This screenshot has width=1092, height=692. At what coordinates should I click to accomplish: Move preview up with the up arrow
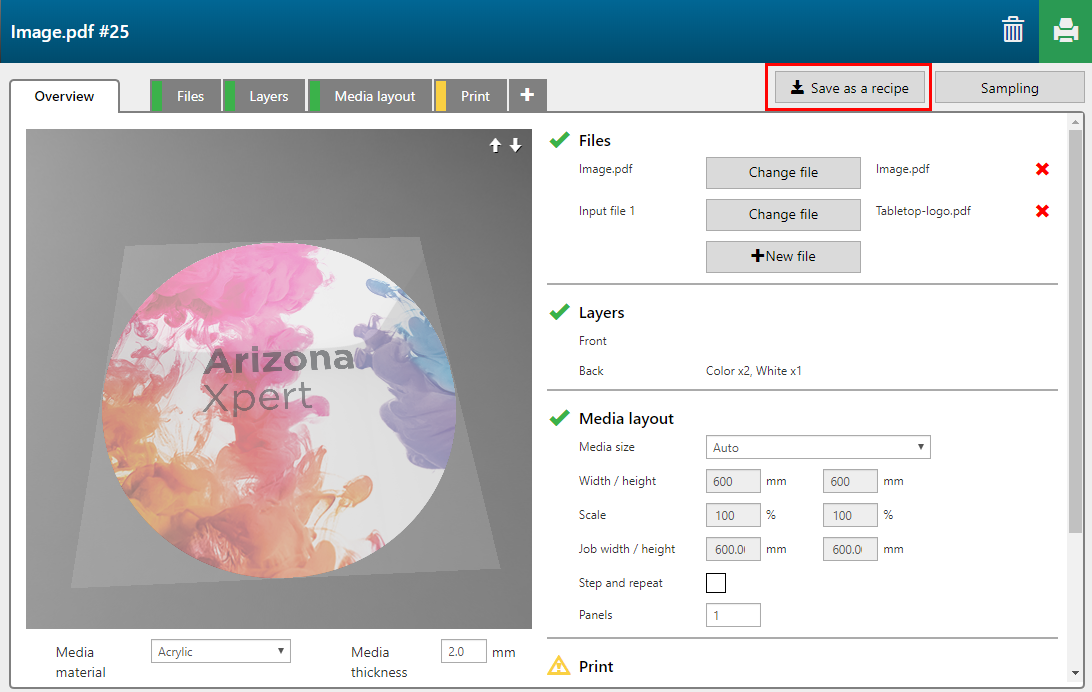tap(495, 145)
